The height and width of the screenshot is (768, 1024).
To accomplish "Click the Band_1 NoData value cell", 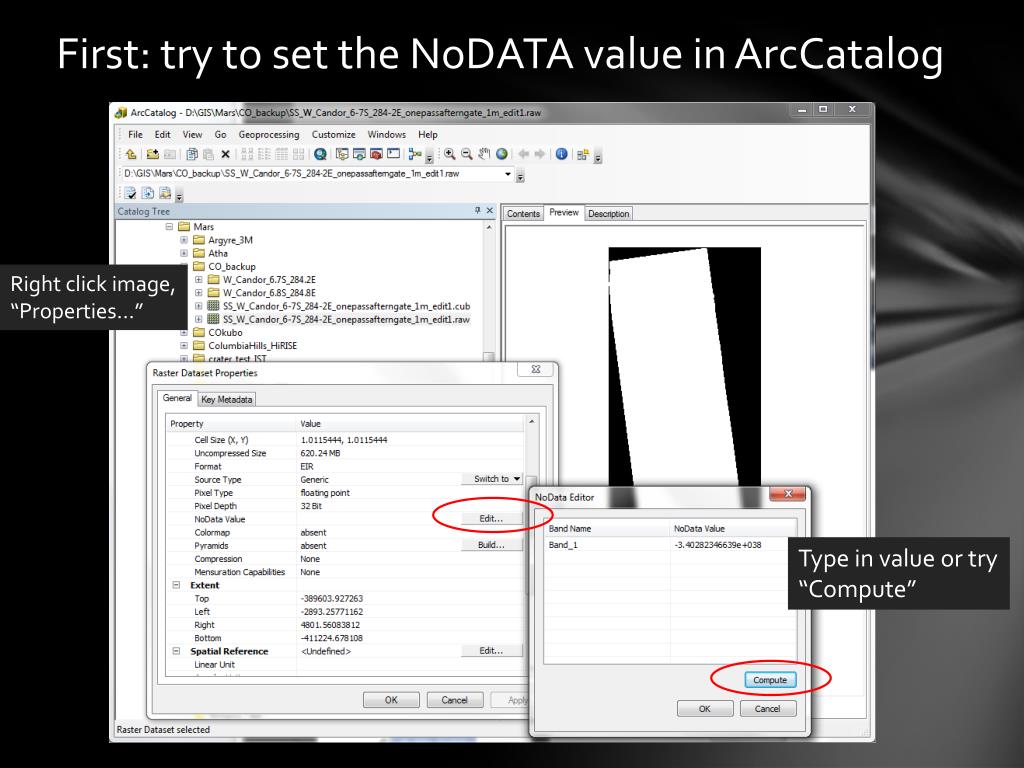I will [x=733, y=545].
